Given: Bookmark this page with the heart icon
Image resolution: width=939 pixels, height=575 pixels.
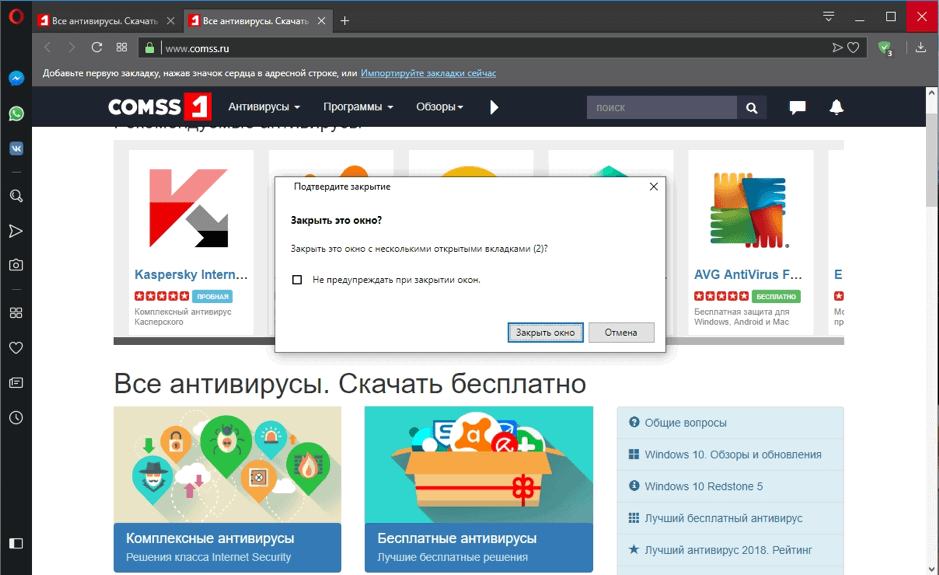Looking at the screenshot, I should 853,48.
